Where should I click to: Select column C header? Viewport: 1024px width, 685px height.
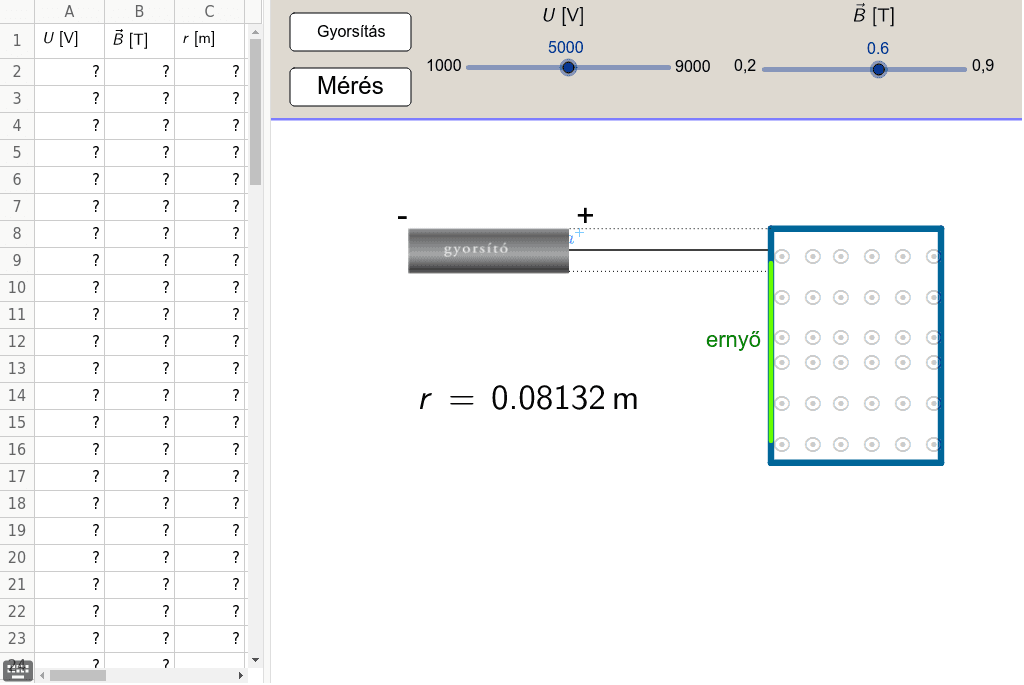click(x=209, y=12)
